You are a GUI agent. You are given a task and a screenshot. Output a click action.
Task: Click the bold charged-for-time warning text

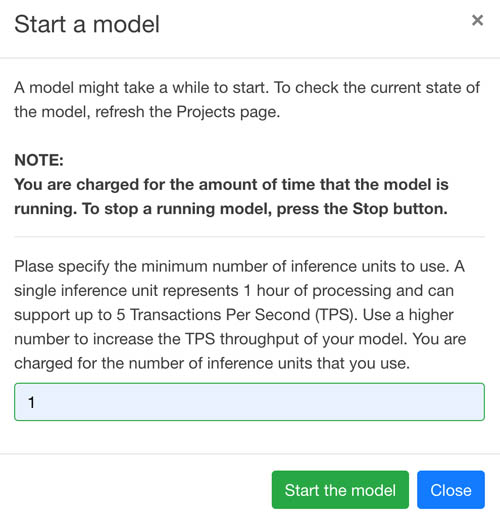pyautogui.click(x=231, y=197)
